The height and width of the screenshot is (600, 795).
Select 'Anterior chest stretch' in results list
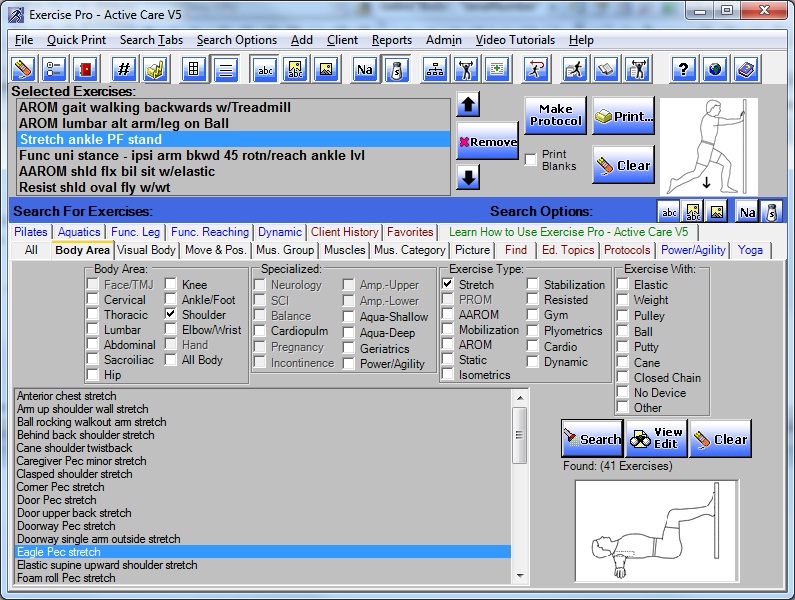(263, 396)
